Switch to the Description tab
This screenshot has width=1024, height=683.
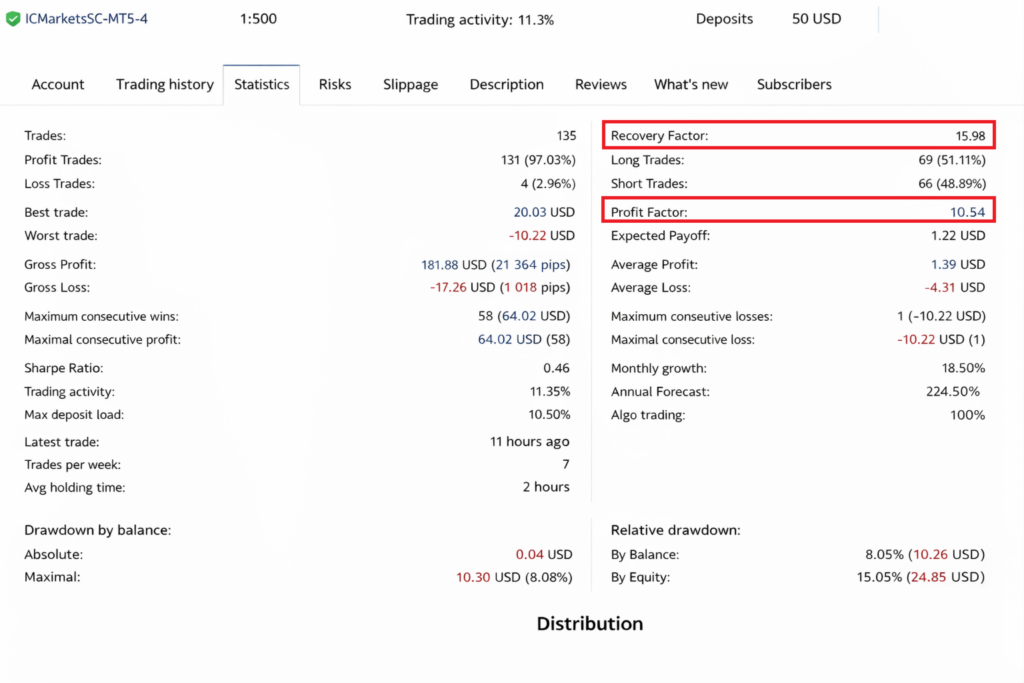[506, 84]
